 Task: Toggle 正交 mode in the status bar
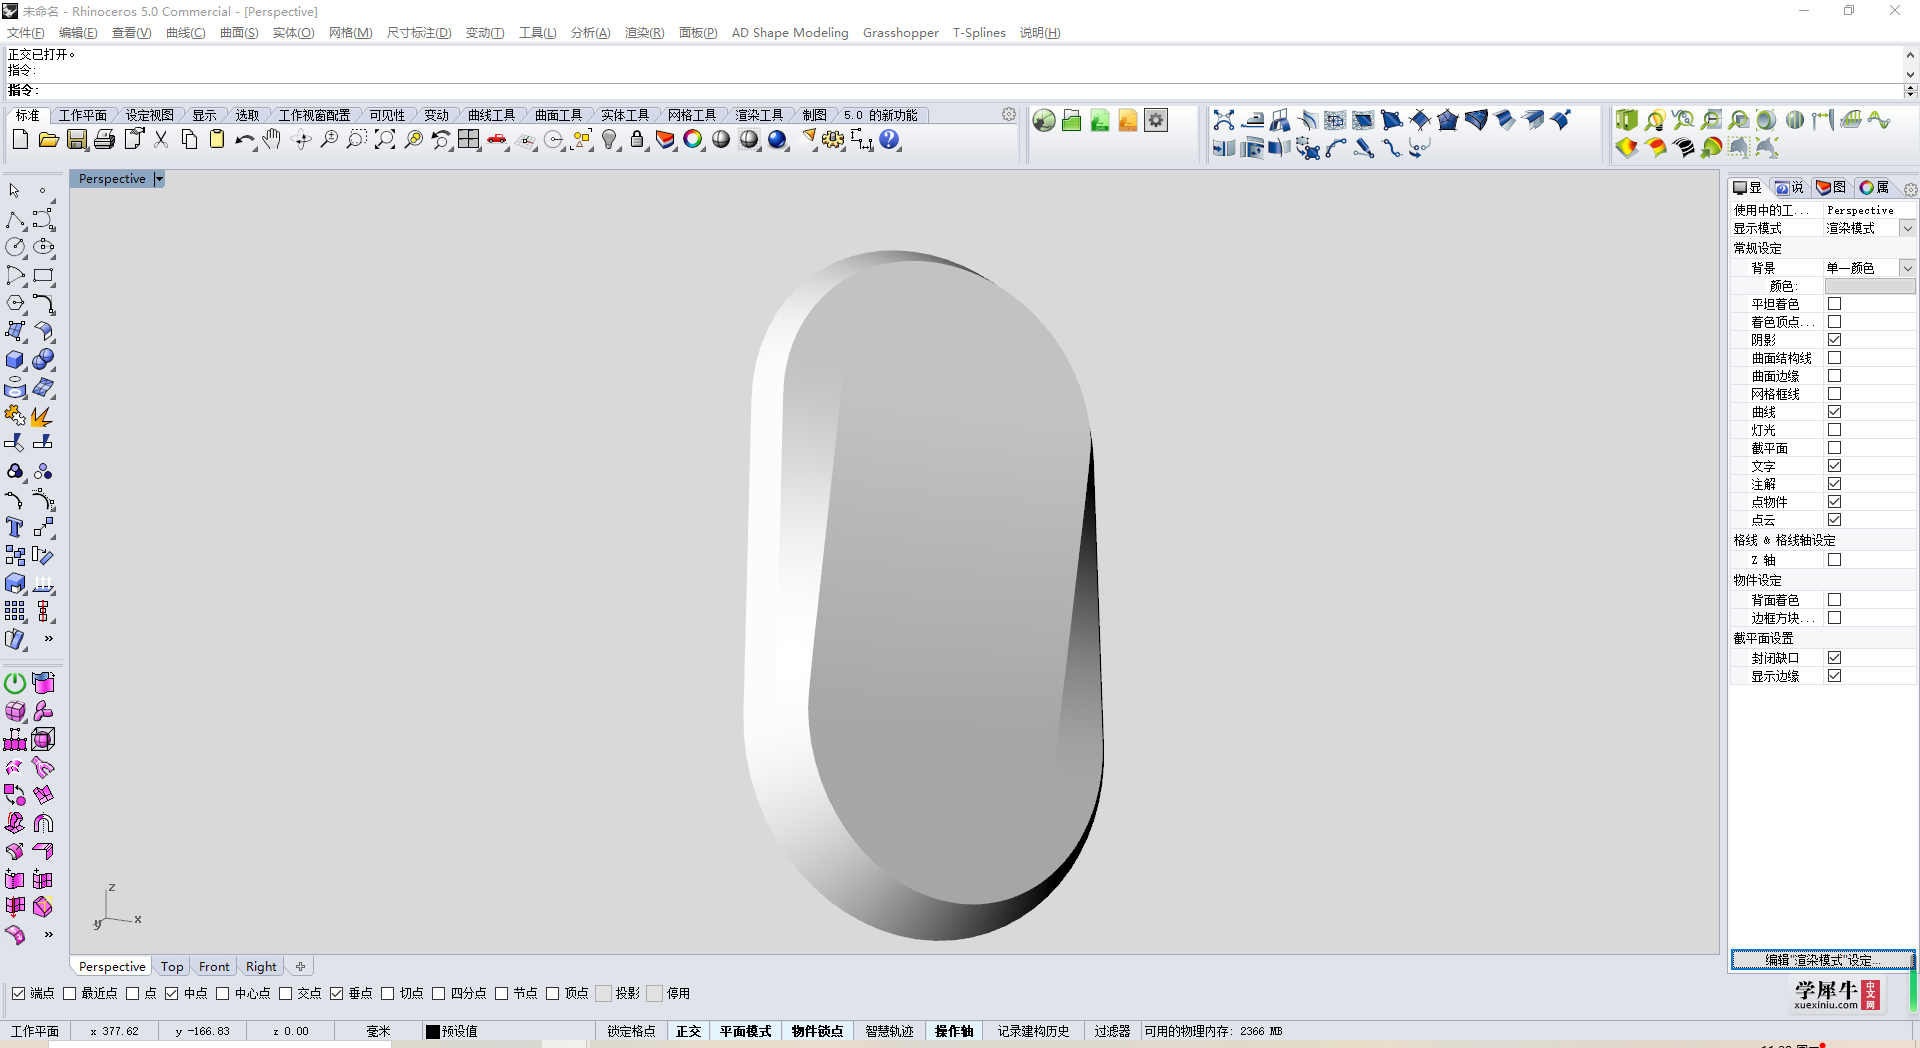[688, 1031]
